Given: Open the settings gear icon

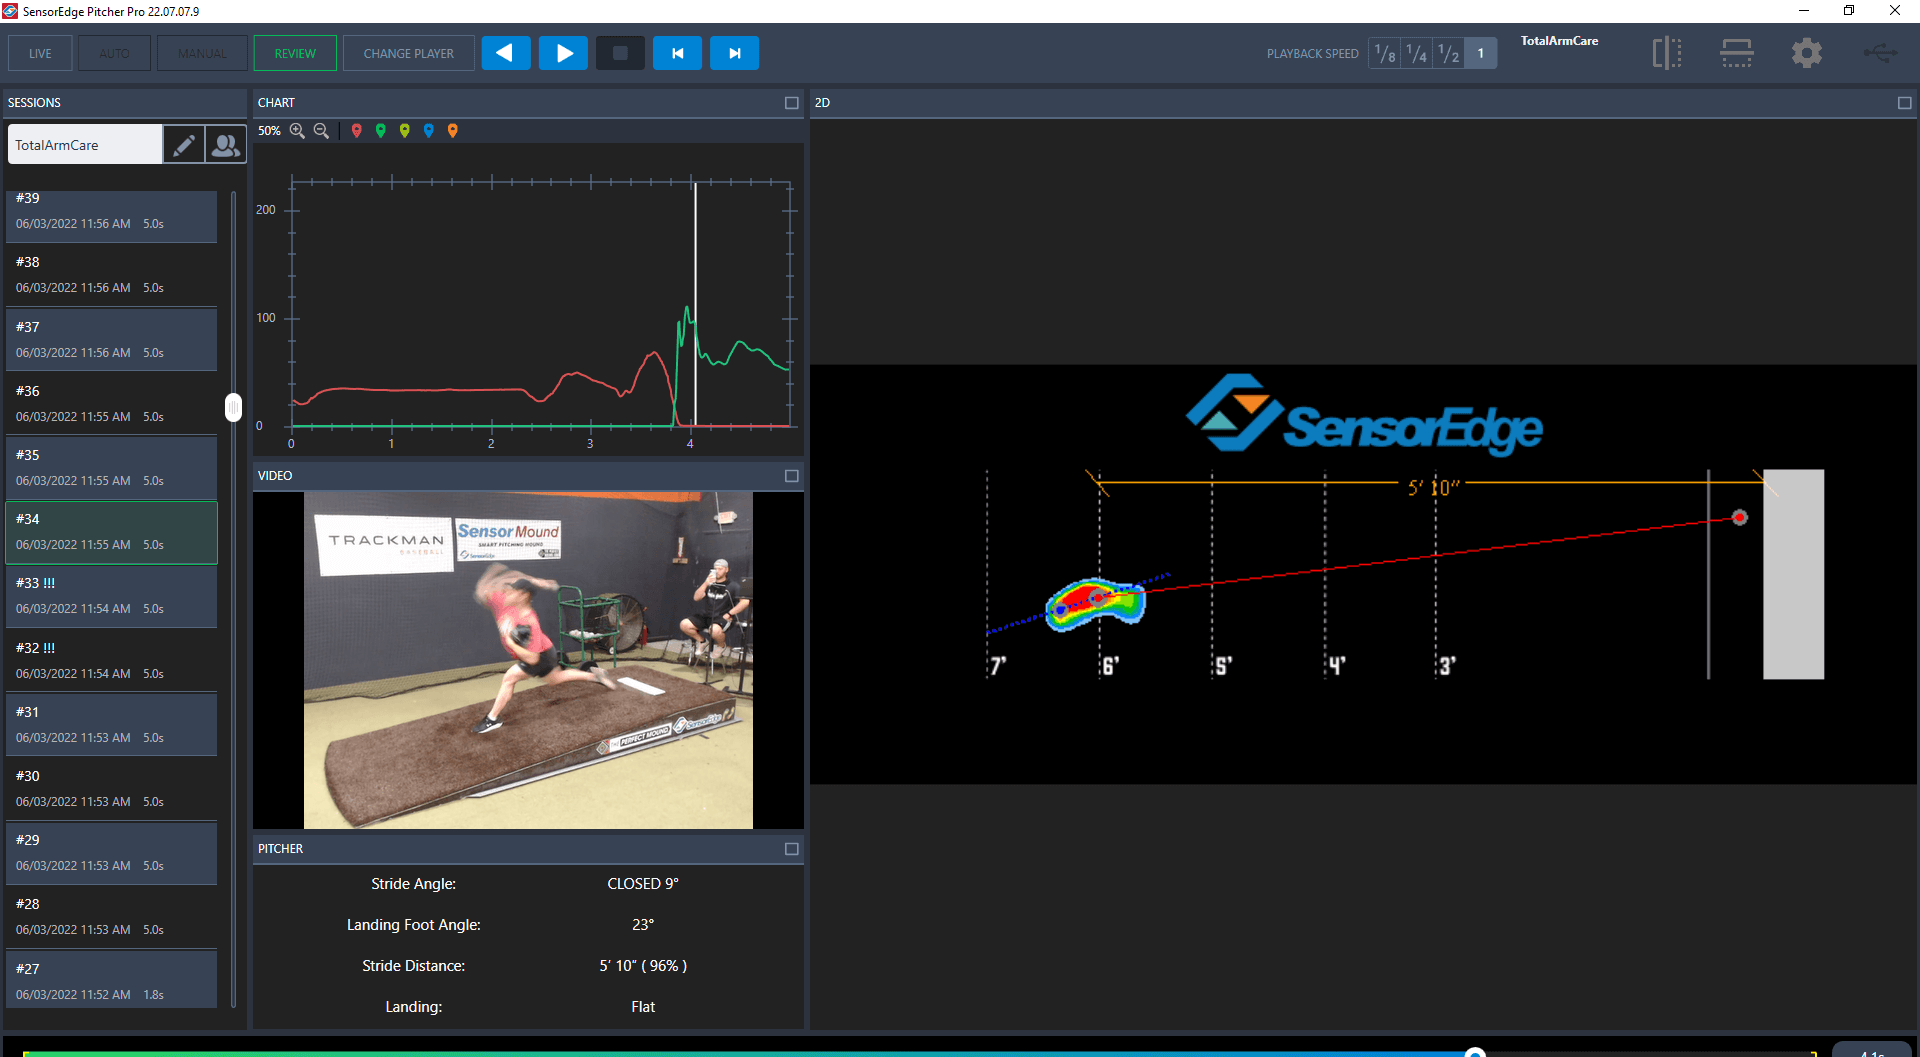Looking at the screenshot, I should [1806, 53].
